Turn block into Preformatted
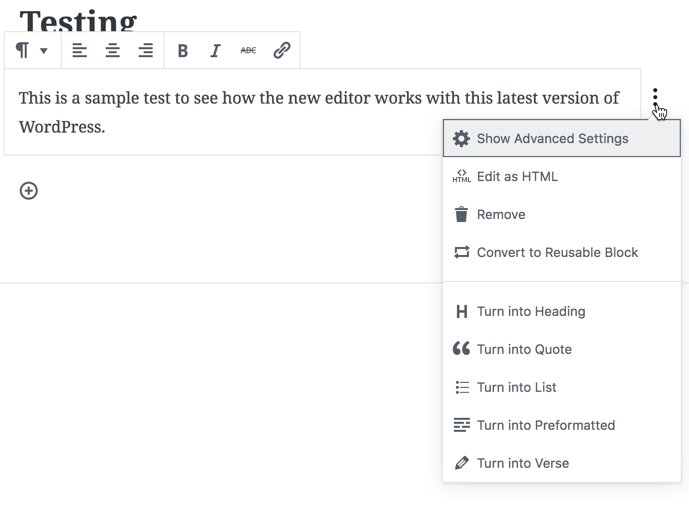Screen dimensions: 689x506 (x=562, y=425)
